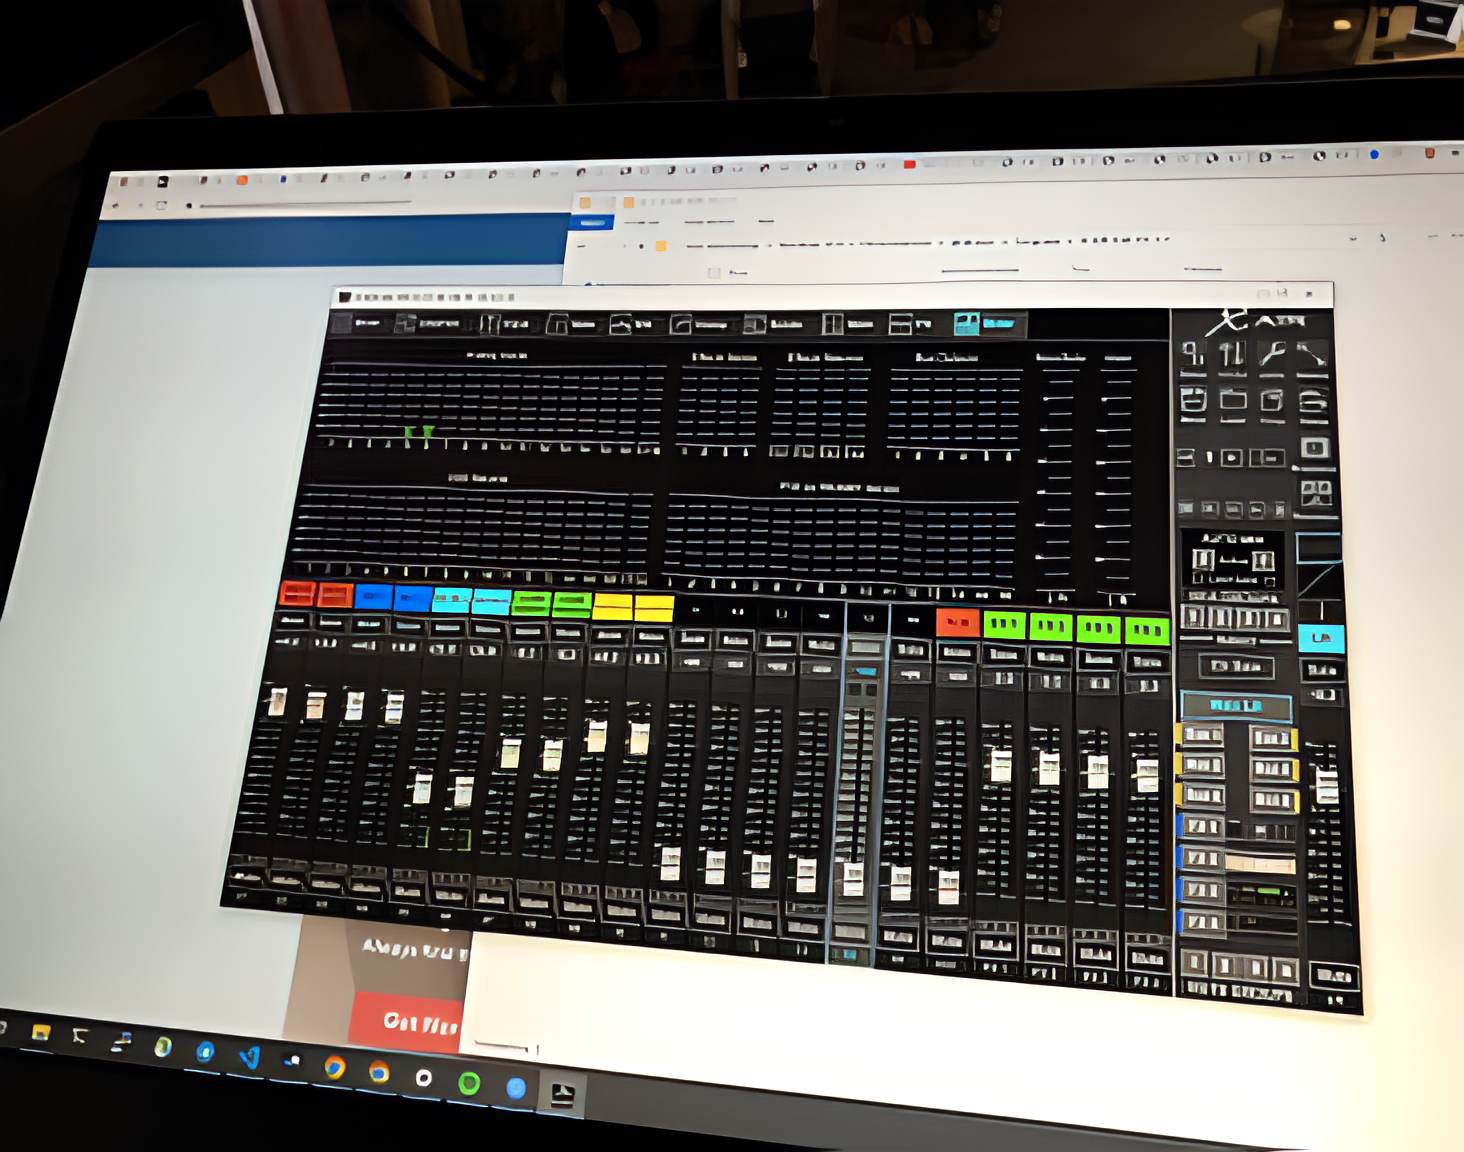The width and height of the screenshot is (1464, 1152).
Task: Select the first green bus label on right
Action: pos(1004,625)
